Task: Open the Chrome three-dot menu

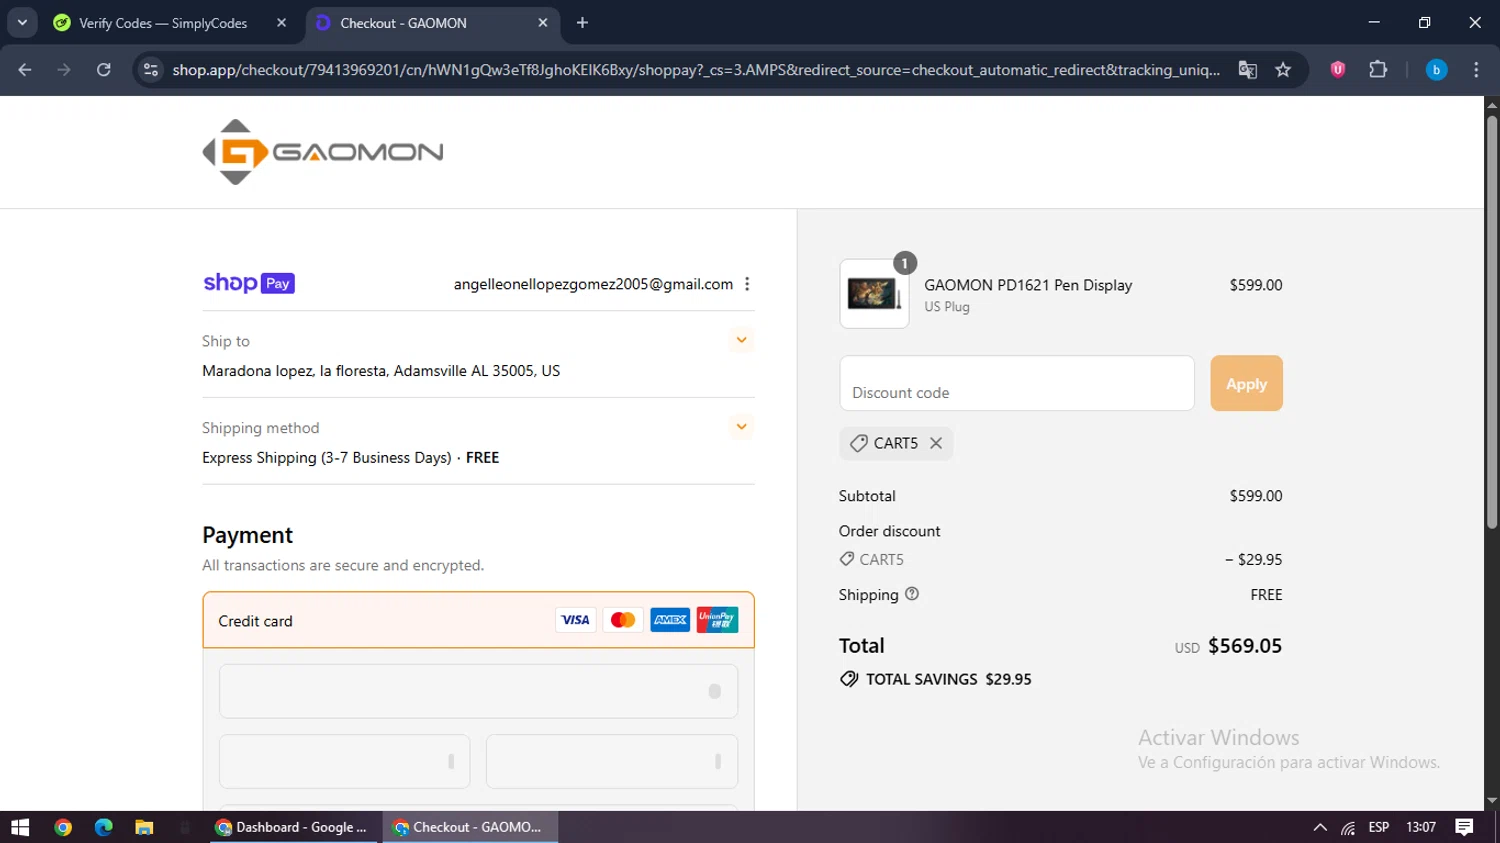Action: [1476, 70]
